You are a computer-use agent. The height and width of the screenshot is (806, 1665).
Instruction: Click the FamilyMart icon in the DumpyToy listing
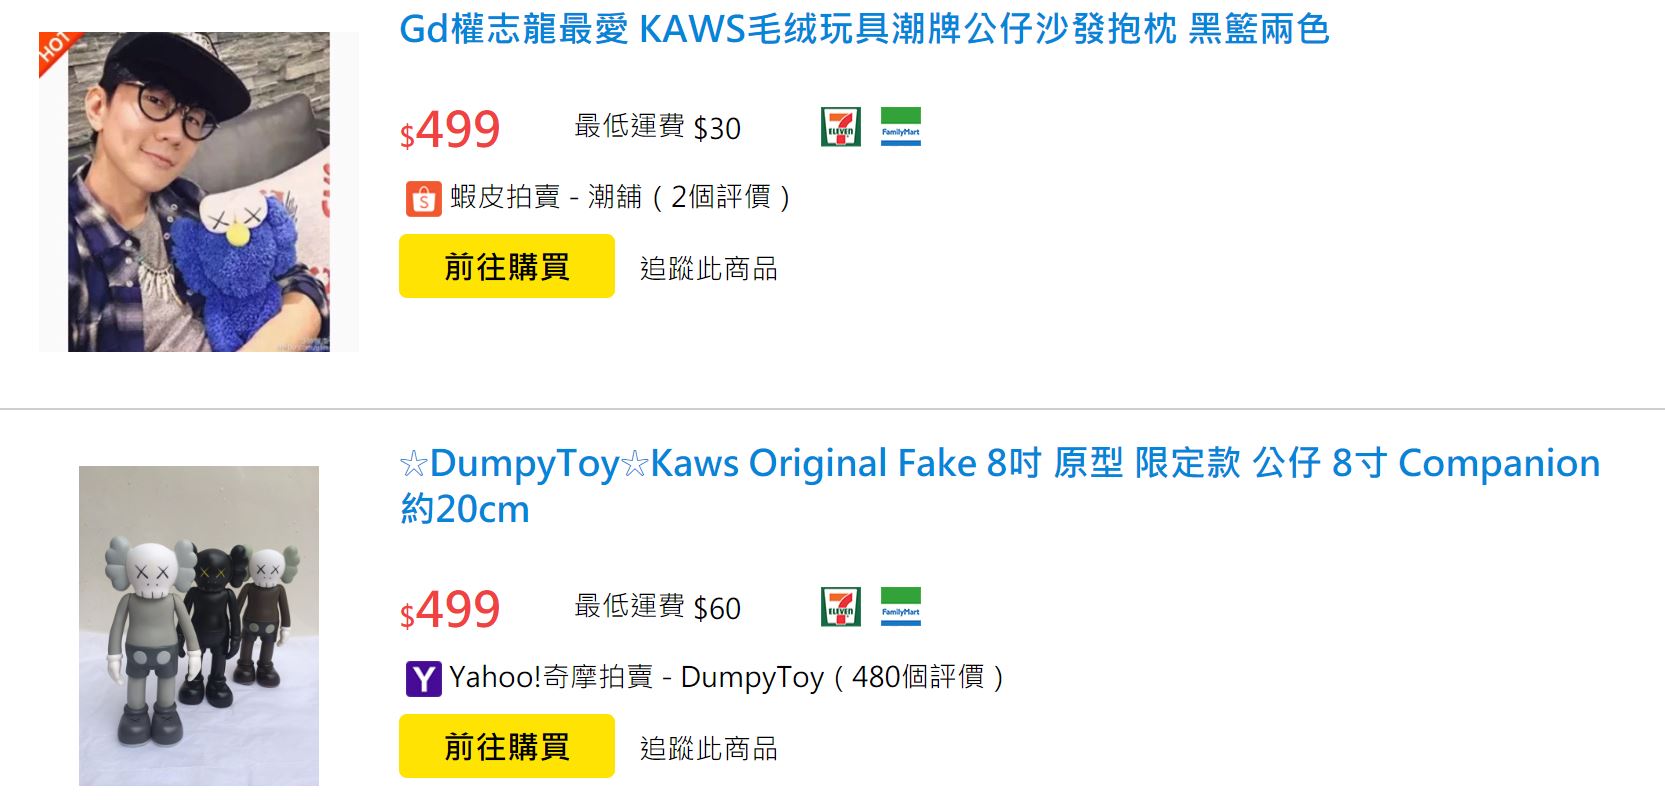point(900,607)
